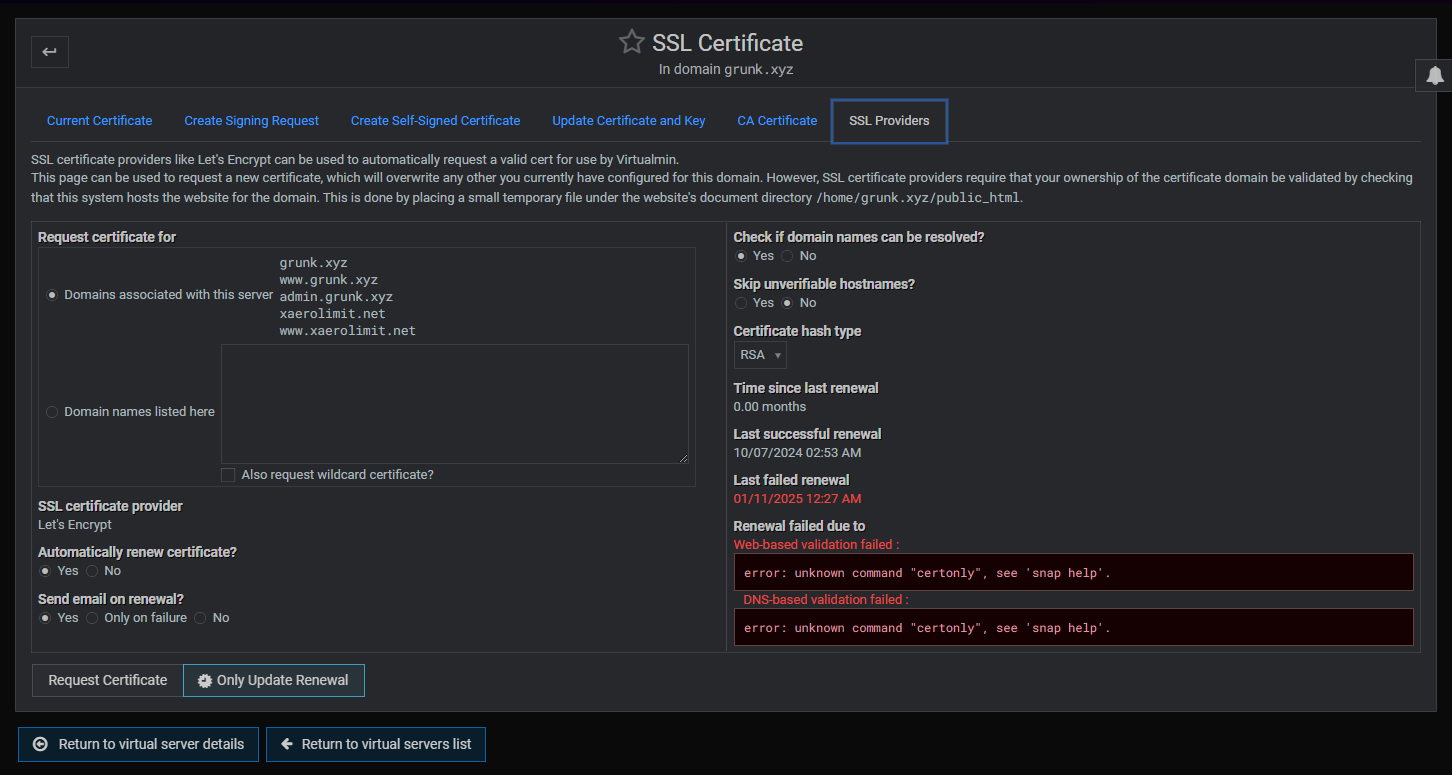Set Skip unverifiable hostnames to No
Viewport: 1452px width, 775px height.
pos(788,303)
